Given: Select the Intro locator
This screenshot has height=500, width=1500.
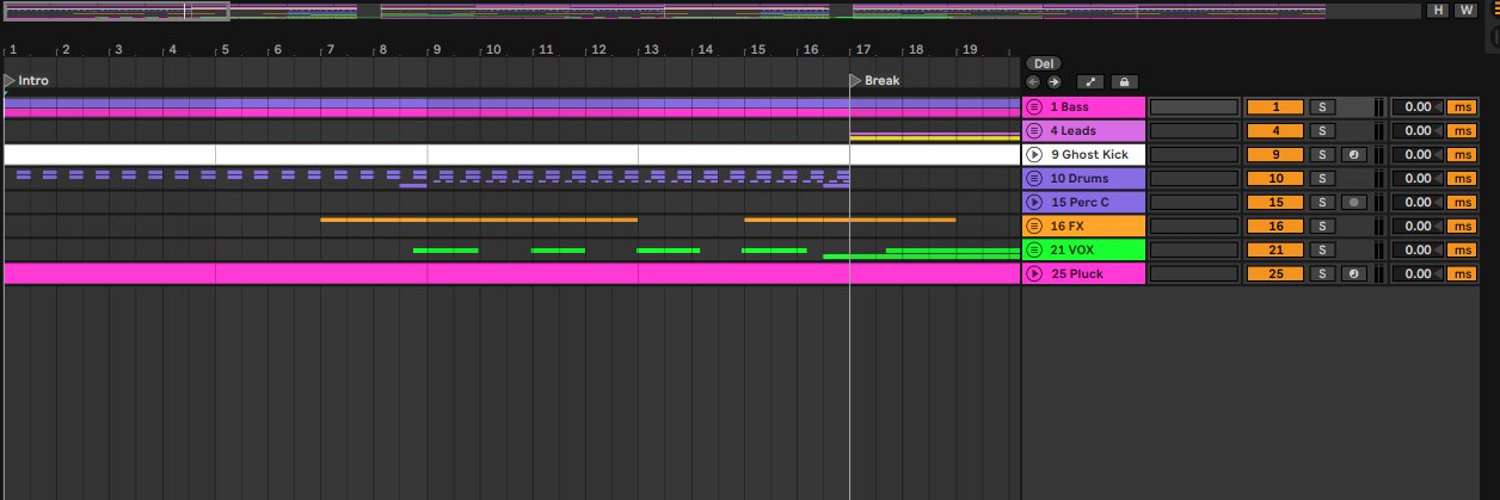Looking at the screenshot, I should [x=26, y=81].
